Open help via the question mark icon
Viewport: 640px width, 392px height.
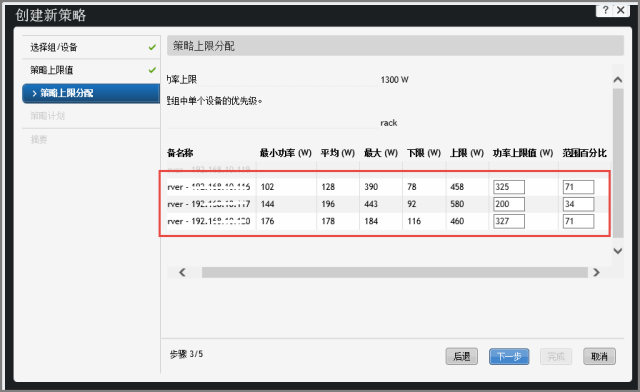[x=605, y=10]
